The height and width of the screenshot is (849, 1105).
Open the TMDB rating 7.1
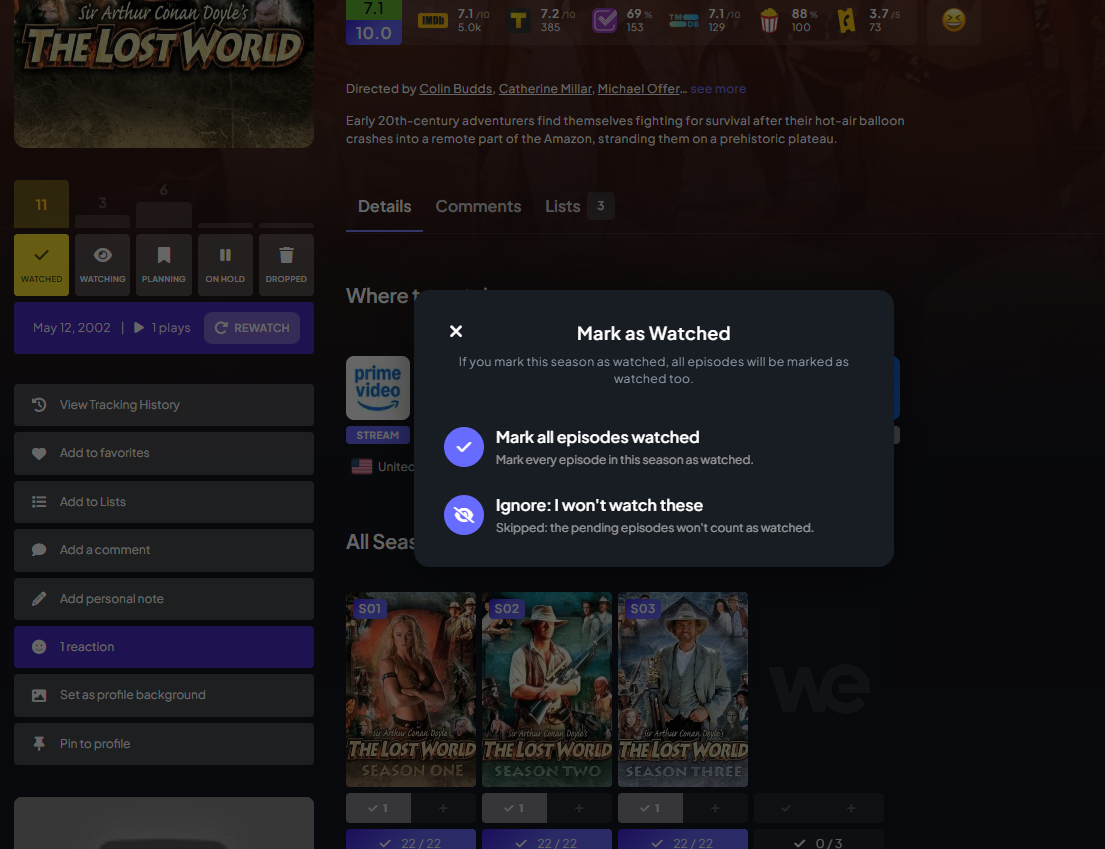pyautogui.click(x=705, y=20)
